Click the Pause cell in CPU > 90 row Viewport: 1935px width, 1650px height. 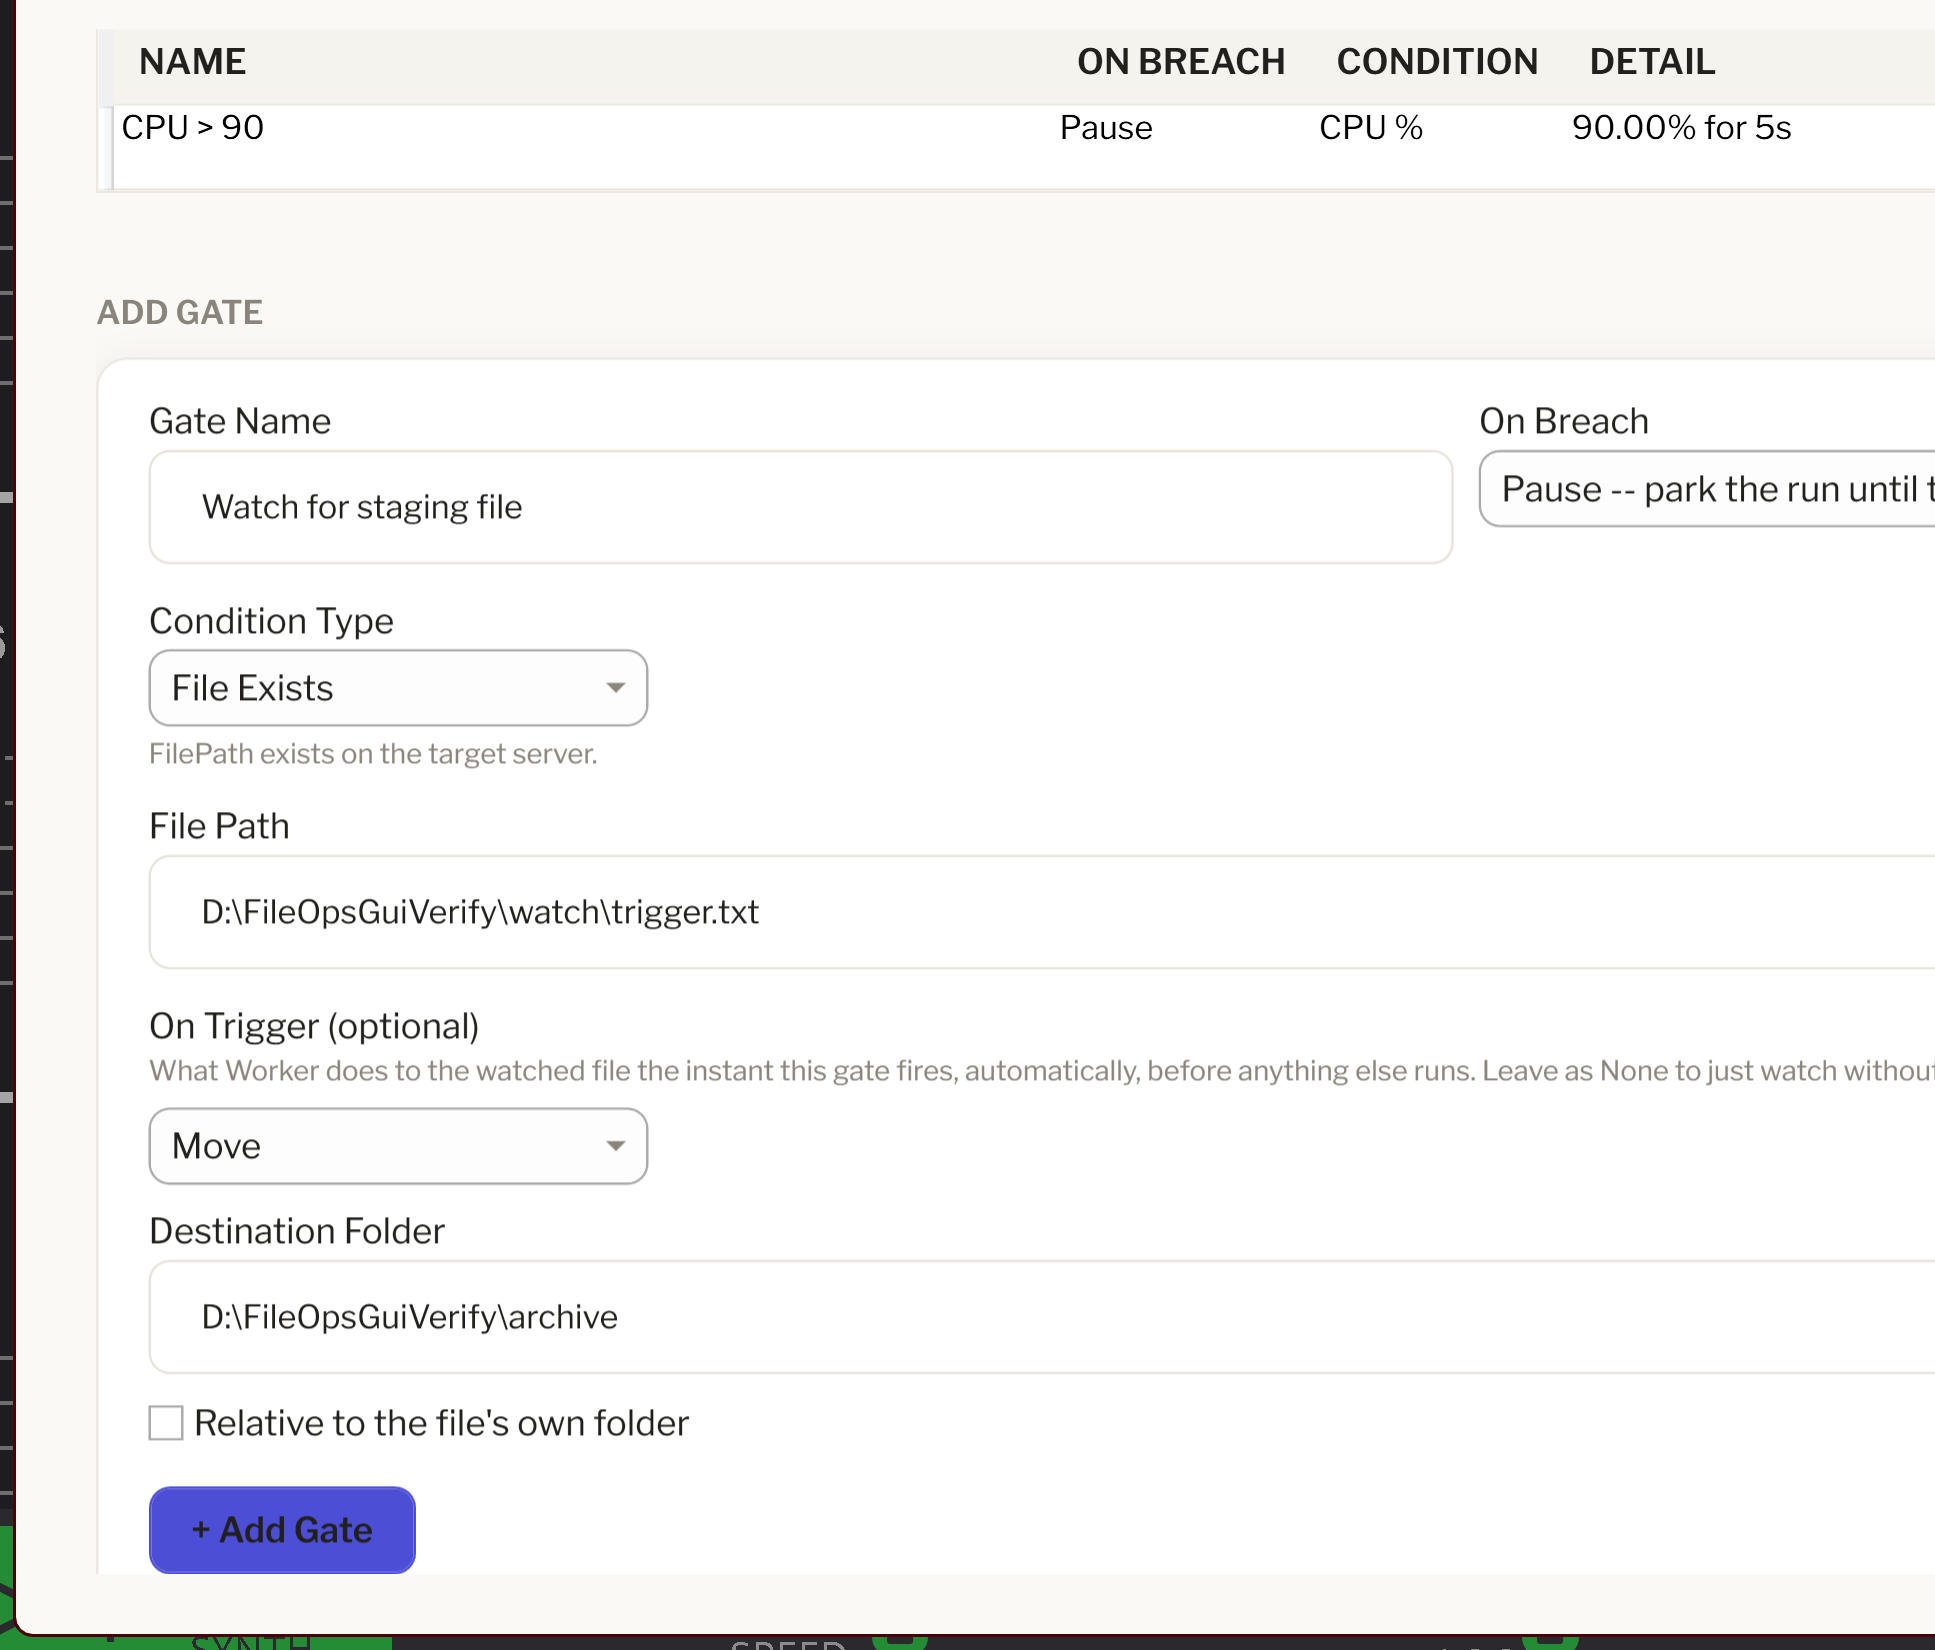pos(1106,128)
